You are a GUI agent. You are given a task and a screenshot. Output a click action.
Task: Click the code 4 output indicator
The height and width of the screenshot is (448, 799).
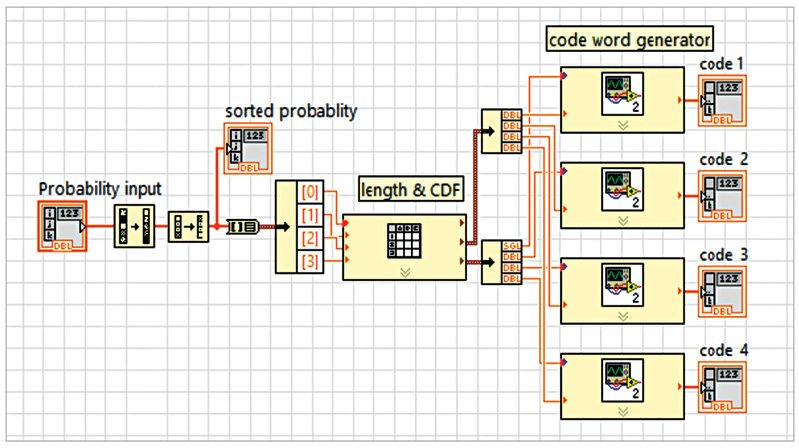point(722,386)
